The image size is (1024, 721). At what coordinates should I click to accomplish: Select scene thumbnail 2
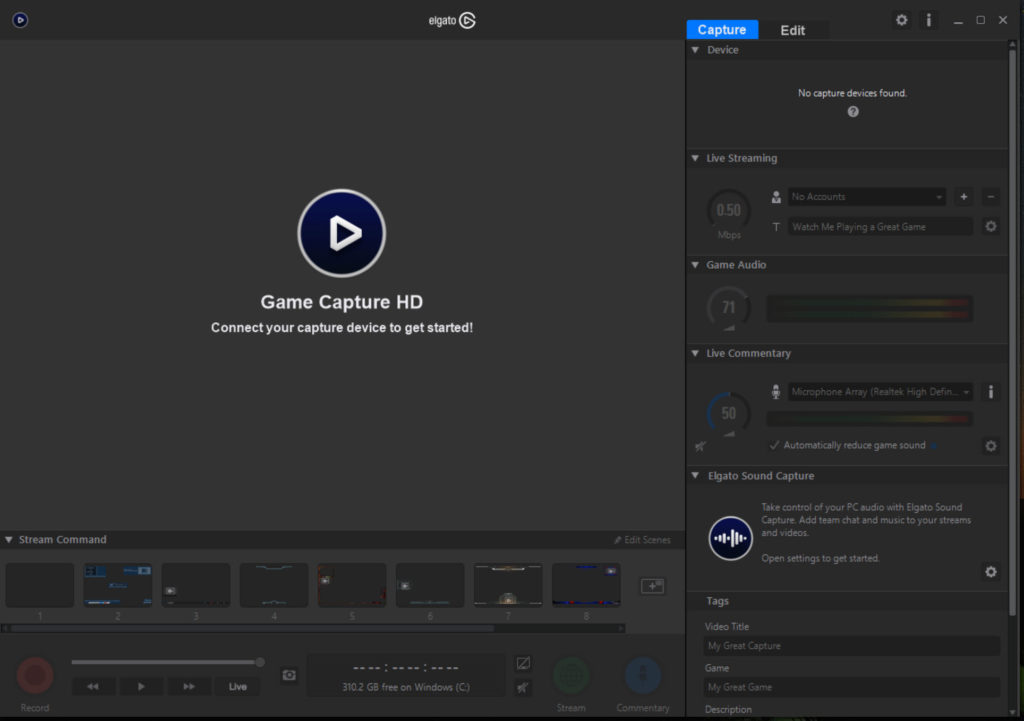pos(118,585)
